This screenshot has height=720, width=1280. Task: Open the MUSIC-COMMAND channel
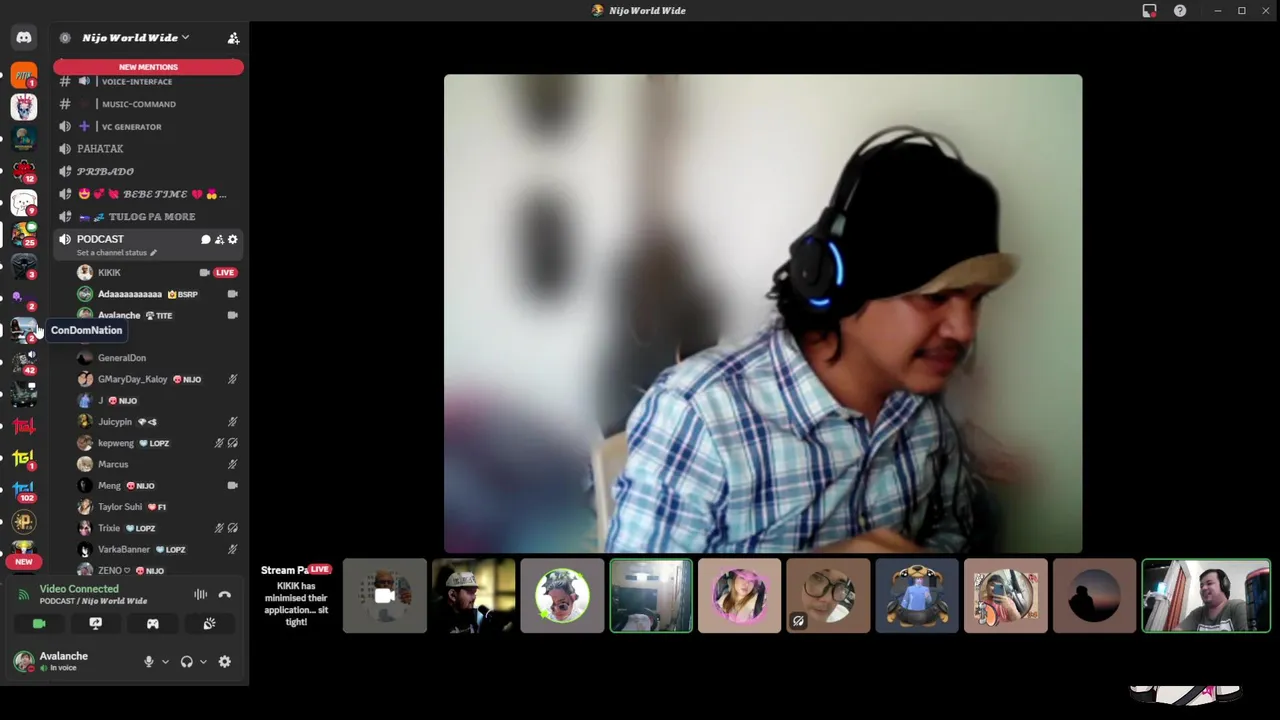tap(148, 104)
